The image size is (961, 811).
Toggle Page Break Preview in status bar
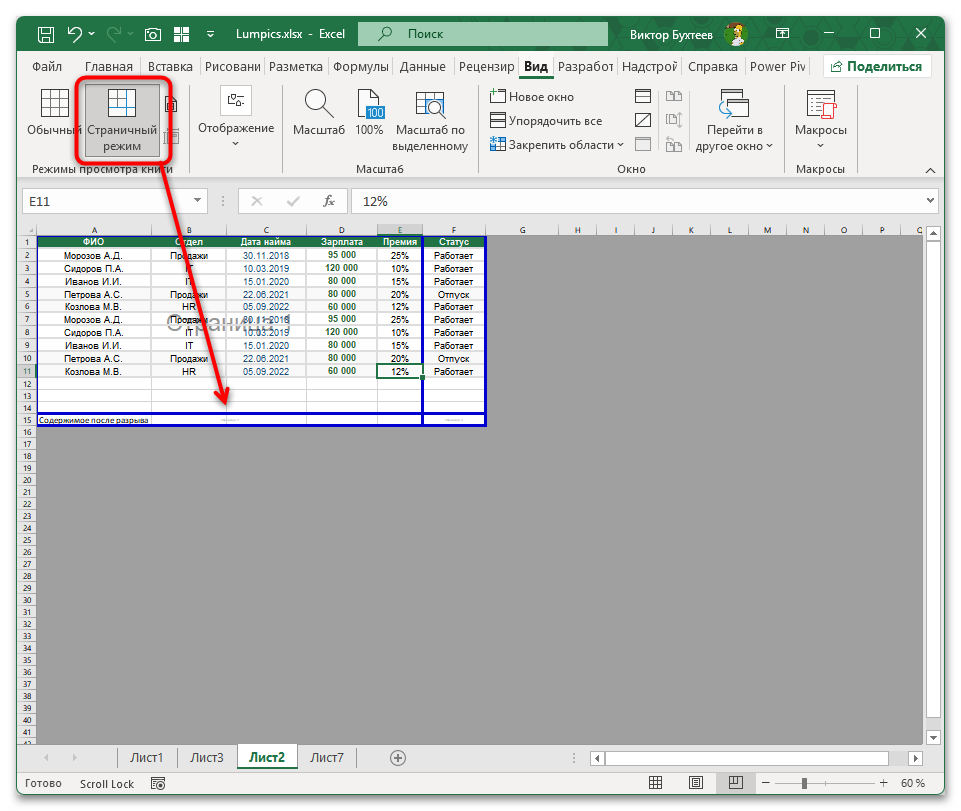click(735, 783)
